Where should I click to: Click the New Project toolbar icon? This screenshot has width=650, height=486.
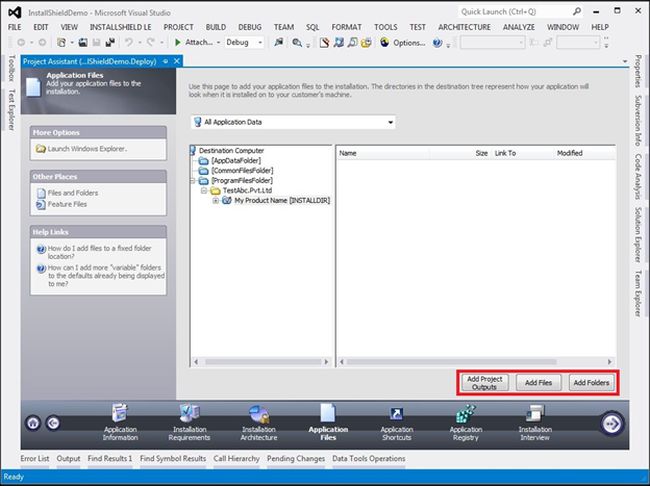(x=61, y=42)
